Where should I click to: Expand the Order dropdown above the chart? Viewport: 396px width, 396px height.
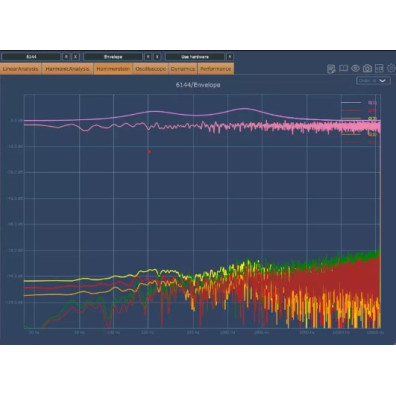(373, 81)
